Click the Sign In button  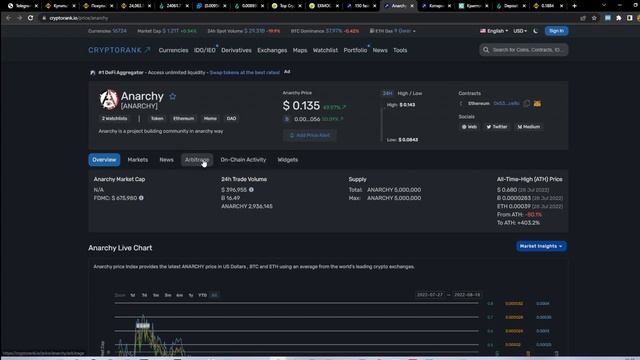coord(556,31)
